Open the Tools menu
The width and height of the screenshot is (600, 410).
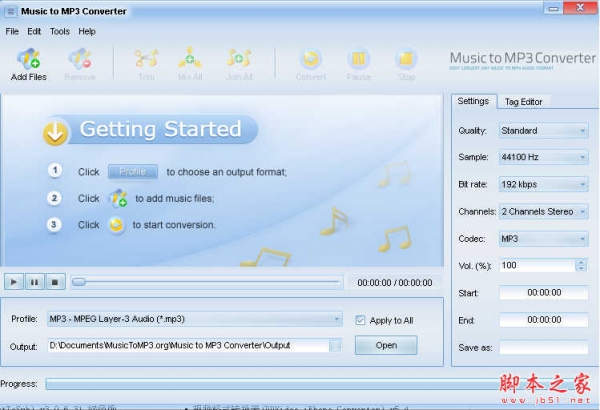click(60, 31)
